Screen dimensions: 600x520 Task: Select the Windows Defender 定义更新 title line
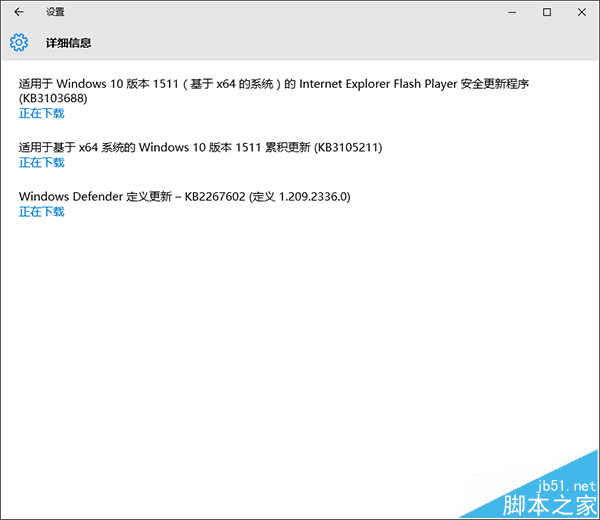pyautogui.click(x=184, y=196)
